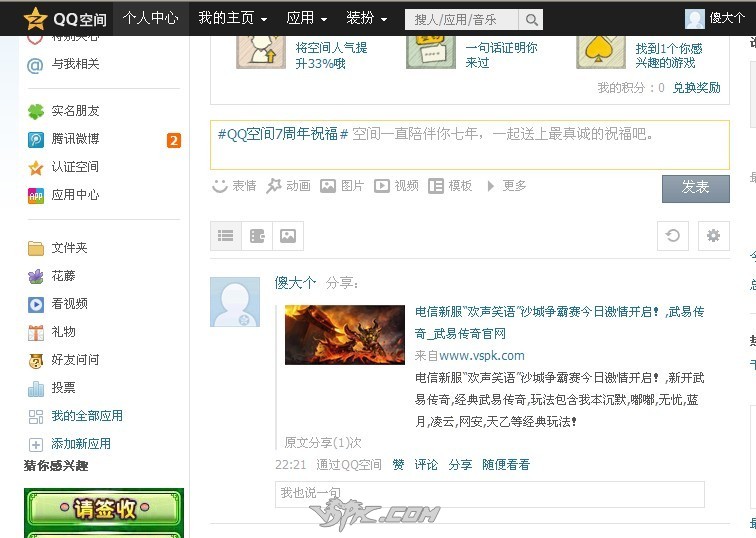Attach 视频 video to post

[x=396, y=186]
